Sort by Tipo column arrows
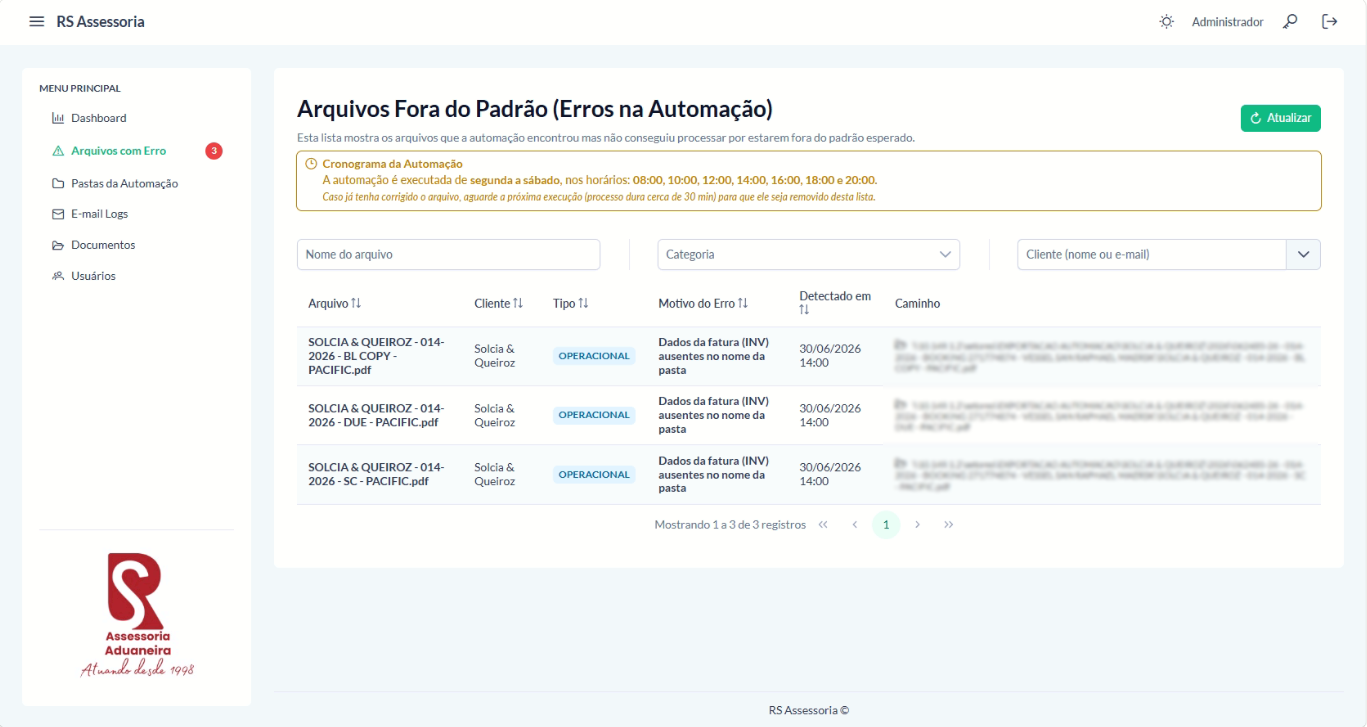Screen dimensions: 1367x727 (583, 303)
